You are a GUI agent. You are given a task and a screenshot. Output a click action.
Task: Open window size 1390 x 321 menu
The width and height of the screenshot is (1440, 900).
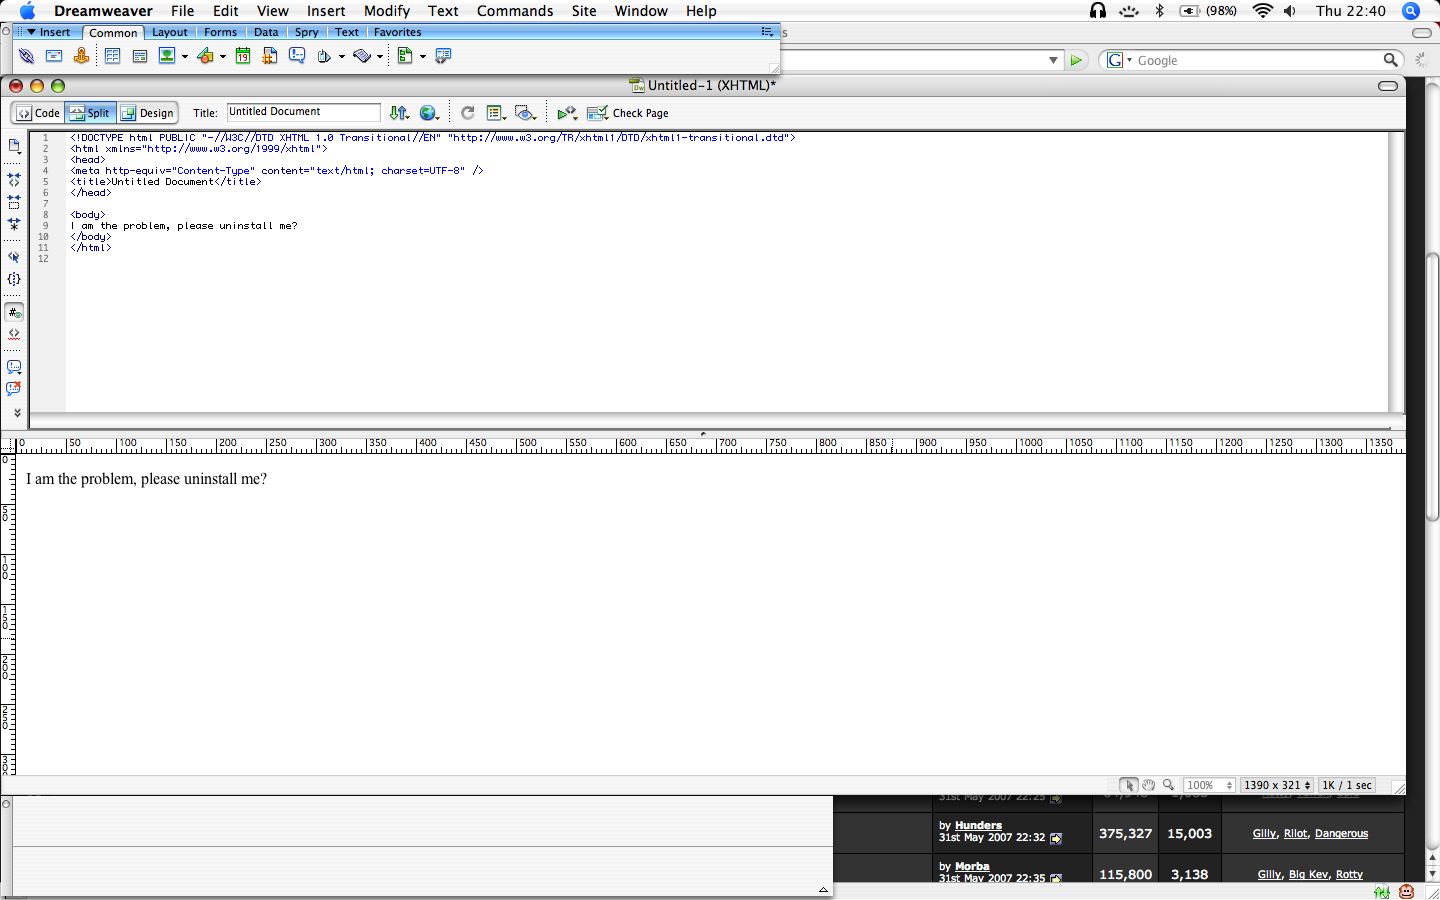tap(1276, 785)
